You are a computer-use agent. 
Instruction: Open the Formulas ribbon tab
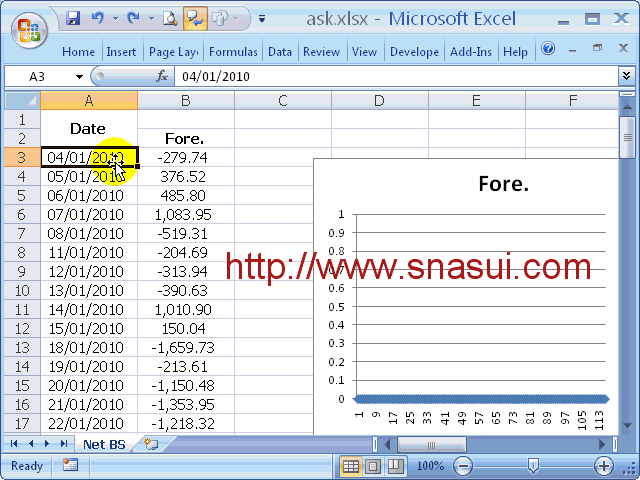[x=233, y=52]
